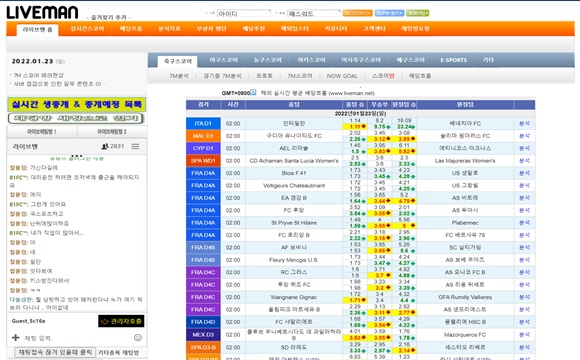Click the 아이디 login field

point(244,13)
